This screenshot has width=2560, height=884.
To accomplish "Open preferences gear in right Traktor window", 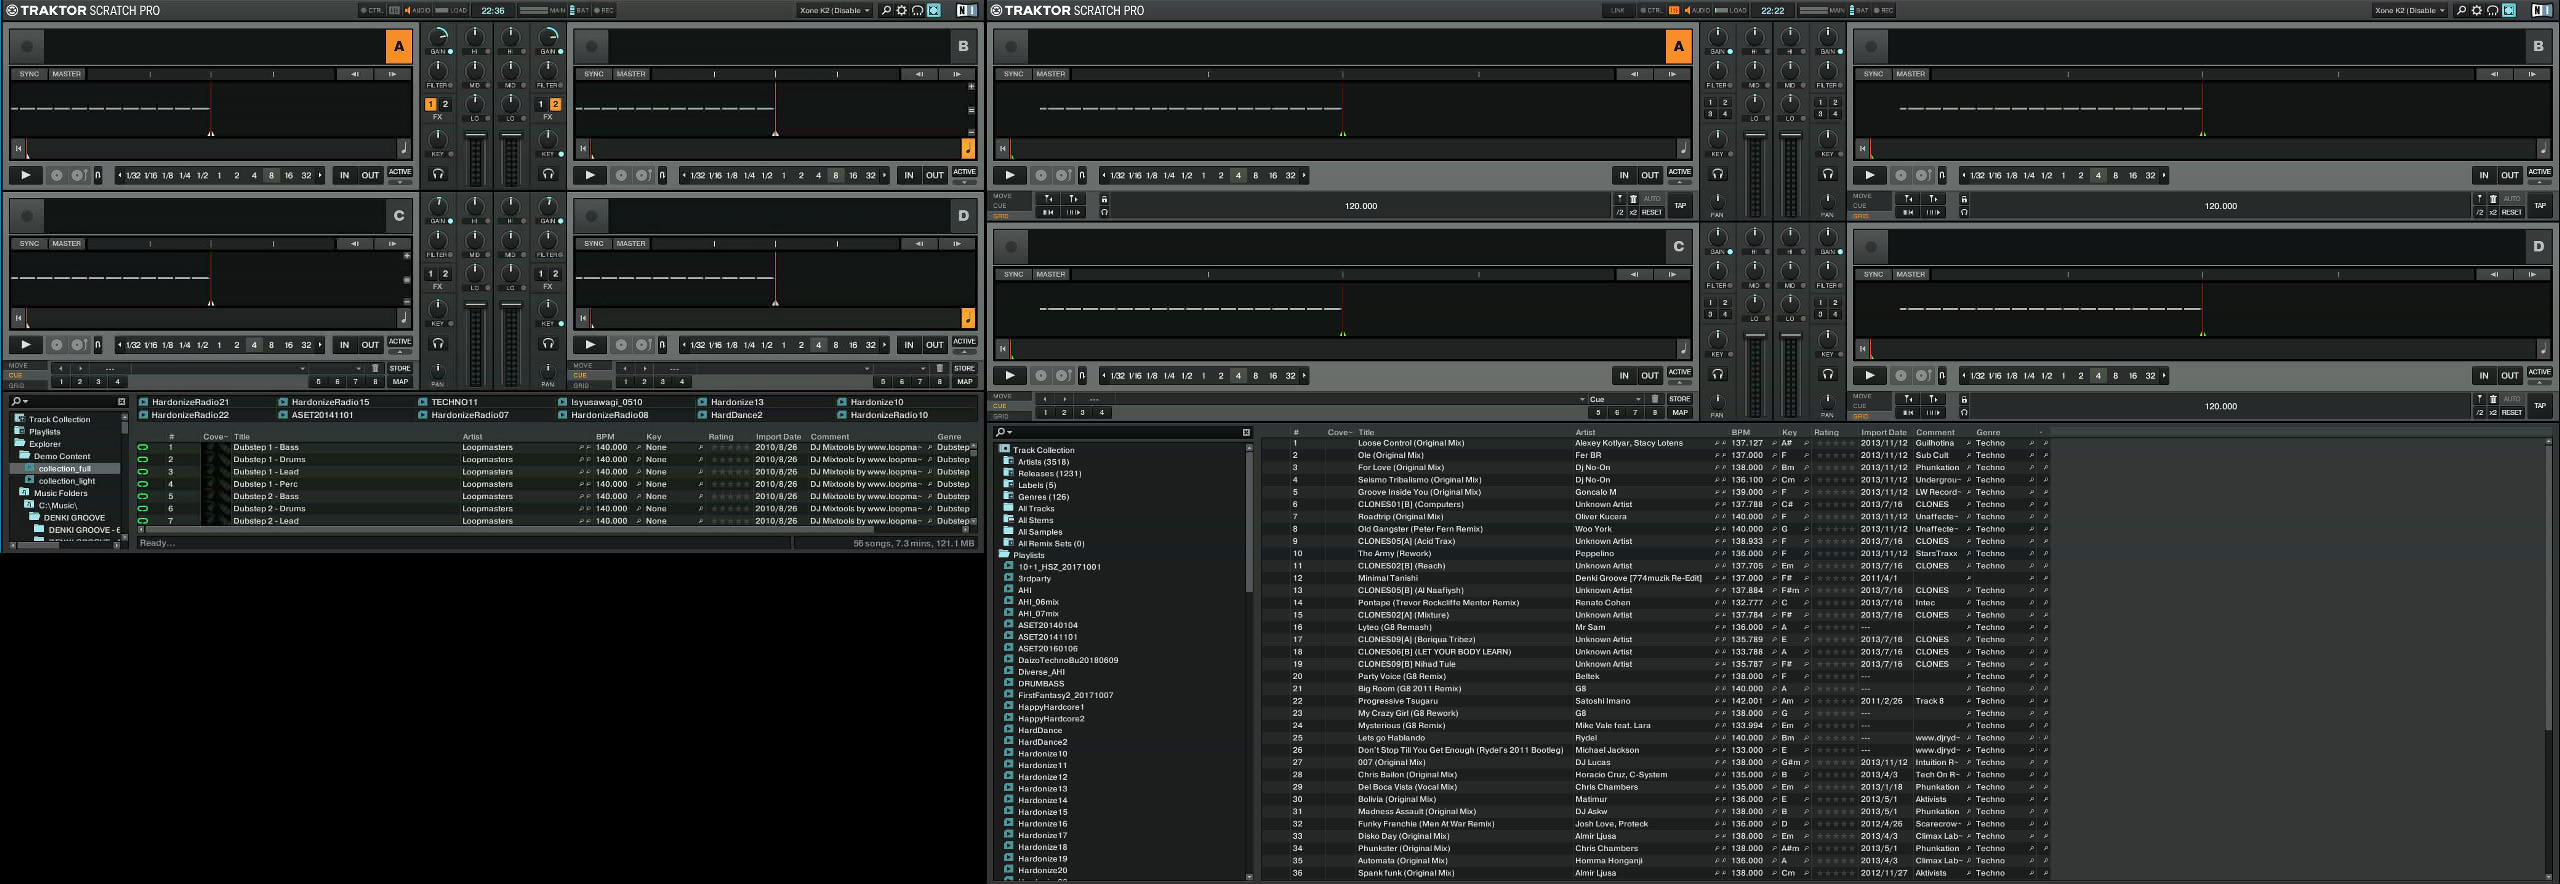I will tap(2477, 10).
